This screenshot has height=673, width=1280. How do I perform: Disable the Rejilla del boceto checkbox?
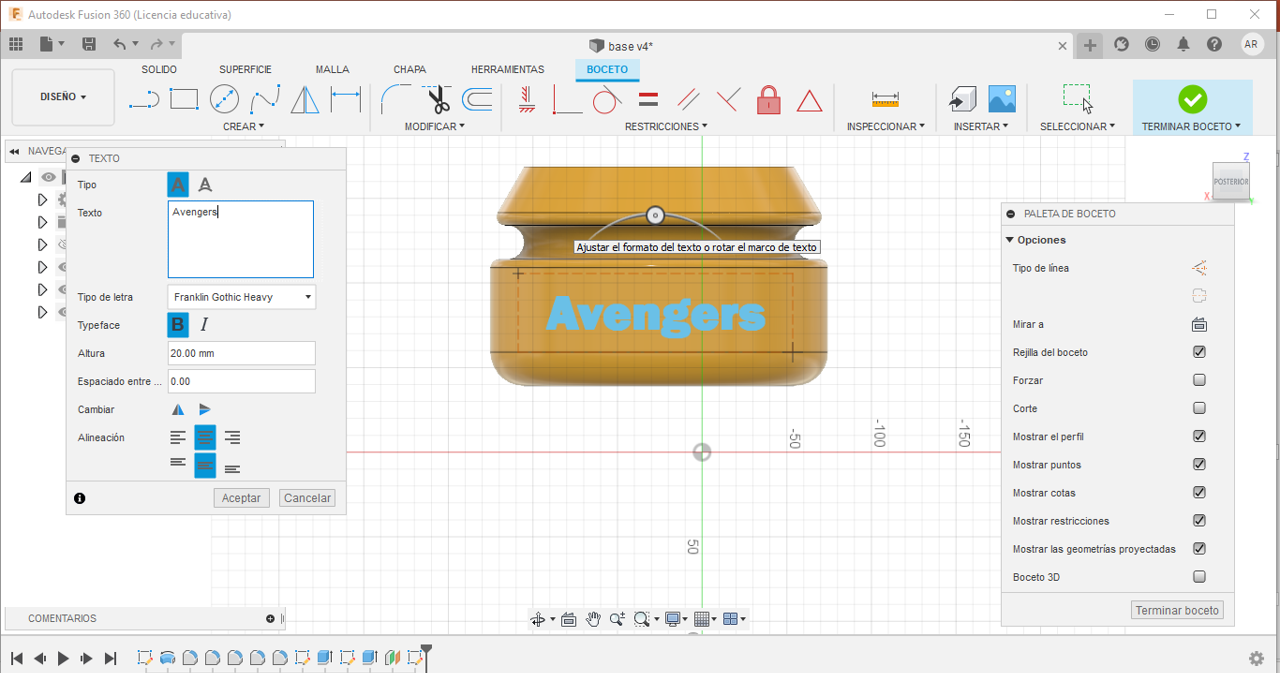point(1199,352)
